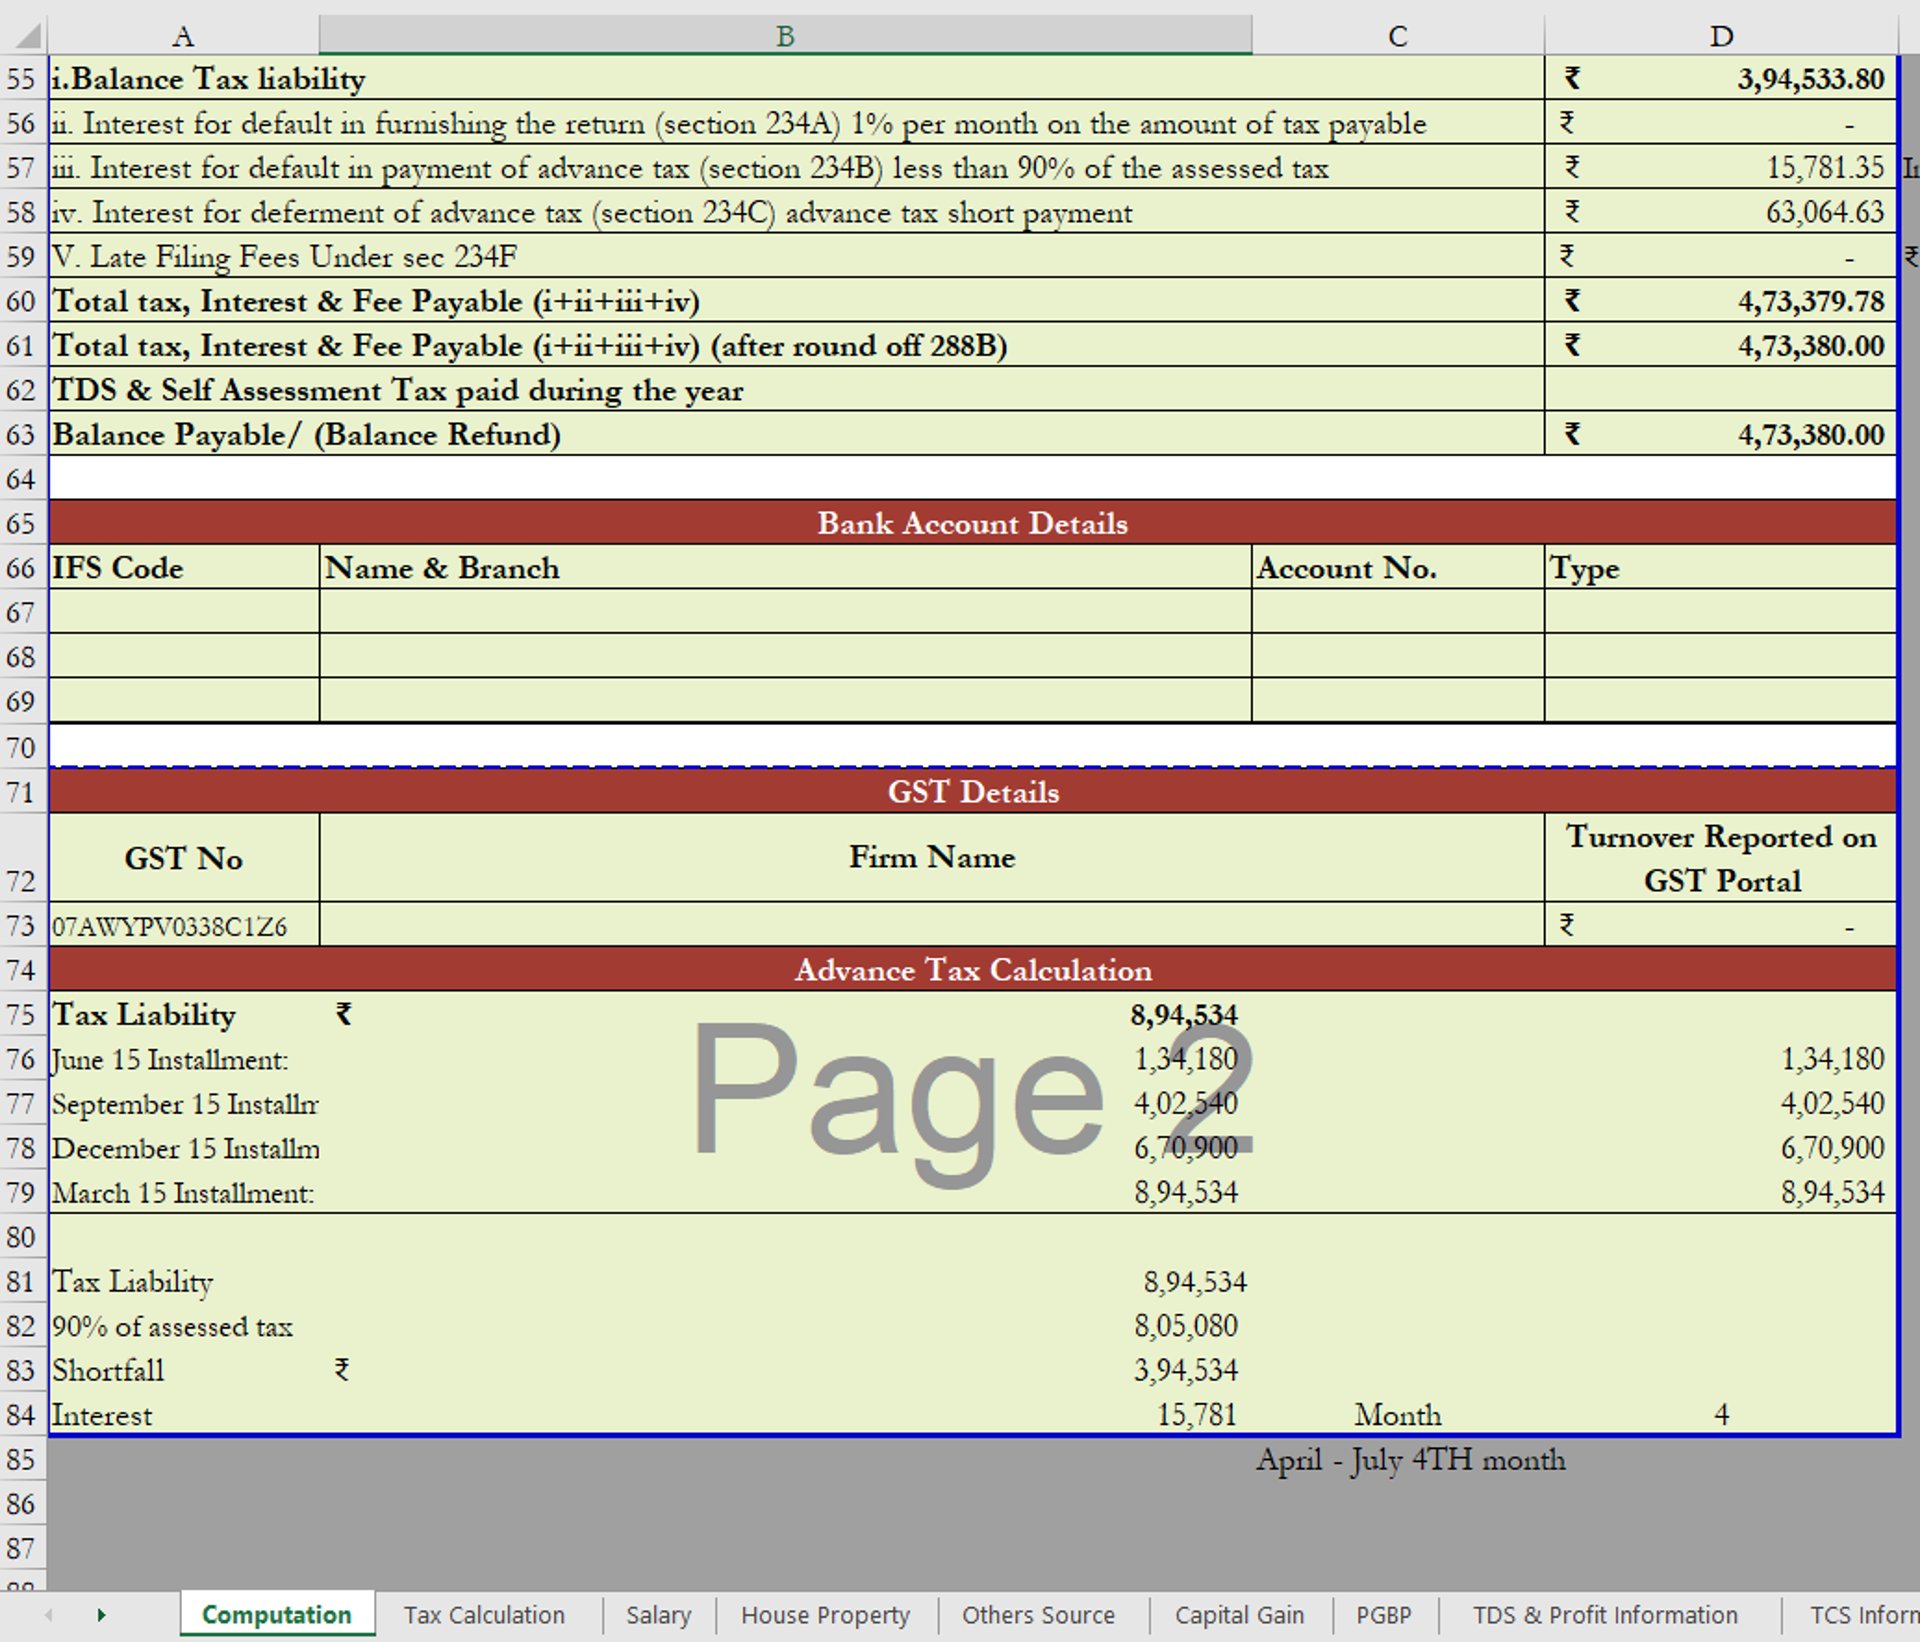Select row 63 header

tap(22, 435)
